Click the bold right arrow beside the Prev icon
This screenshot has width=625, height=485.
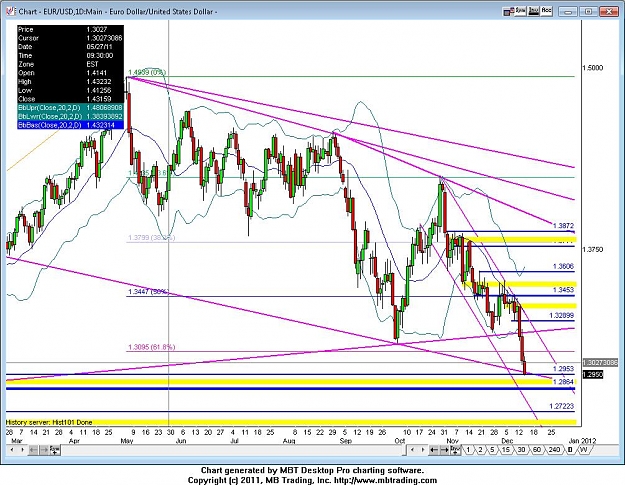(x=444, y=450)
